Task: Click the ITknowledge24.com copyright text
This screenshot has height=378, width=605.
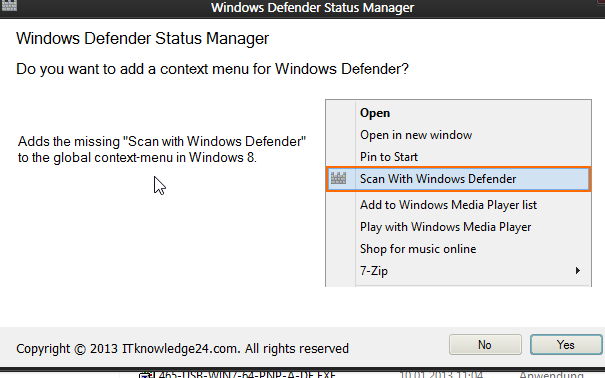Action: pos(182,349)
